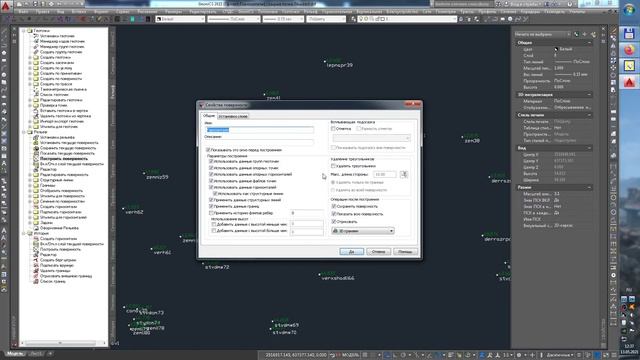Launch Firefox from the desktop sidebar
The width and height of the screenshot is (640, 360).
click(629, 50)
